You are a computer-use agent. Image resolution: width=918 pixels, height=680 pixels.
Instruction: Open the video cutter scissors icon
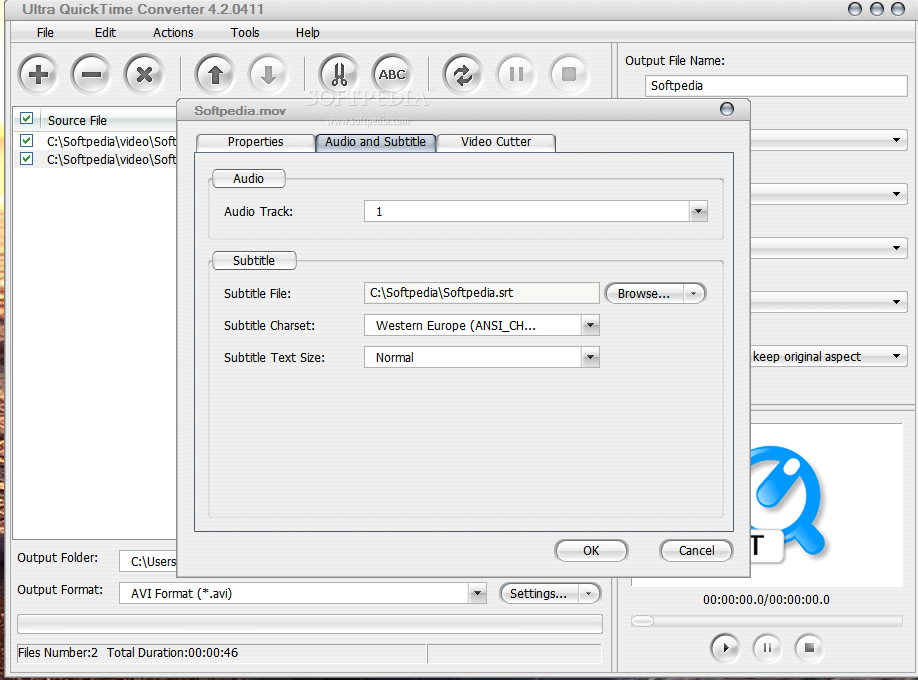[x=339, y=74]
